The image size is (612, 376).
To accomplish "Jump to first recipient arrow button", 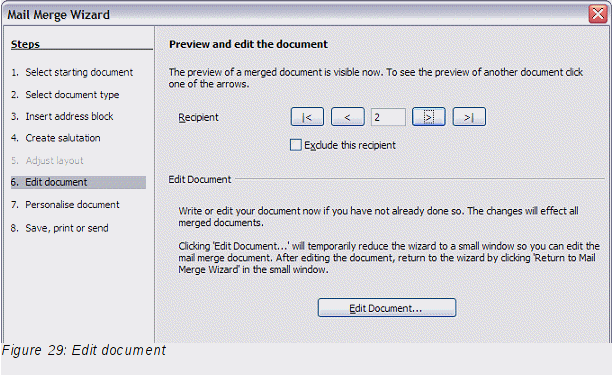I will click(x=307, y=117).
